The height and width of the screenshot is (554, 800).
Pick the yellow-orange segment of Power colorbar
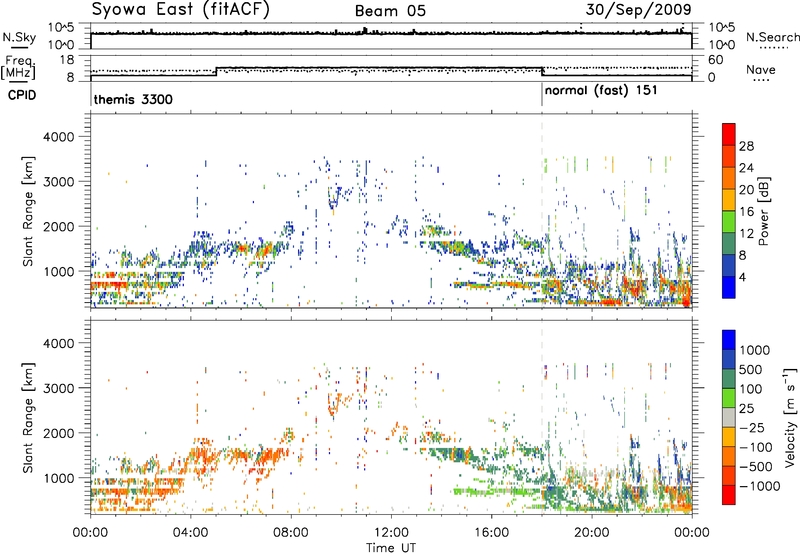tap(729, 199)
